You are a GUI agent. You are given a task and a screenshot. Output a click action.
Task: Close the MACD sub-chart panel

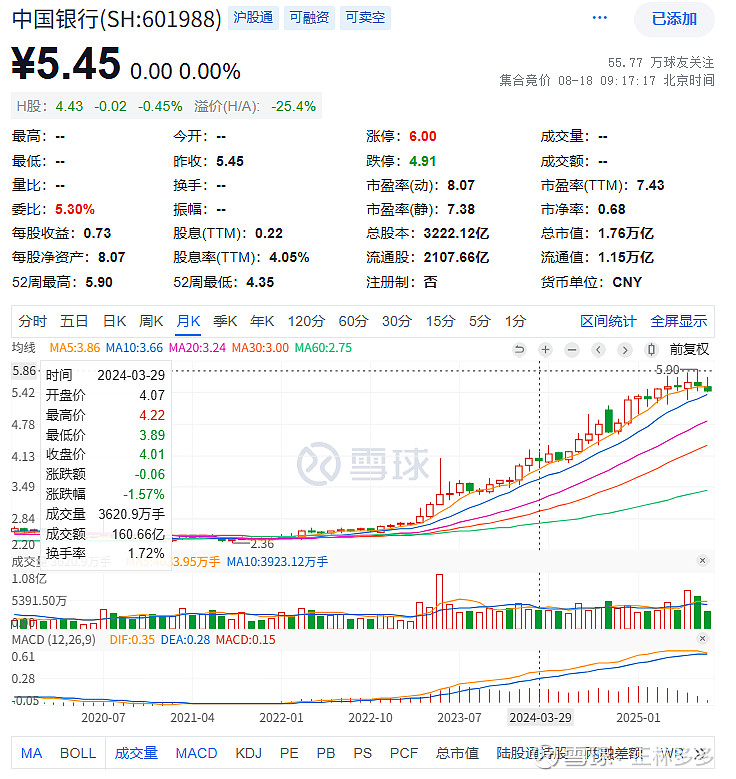click(702, 638)
